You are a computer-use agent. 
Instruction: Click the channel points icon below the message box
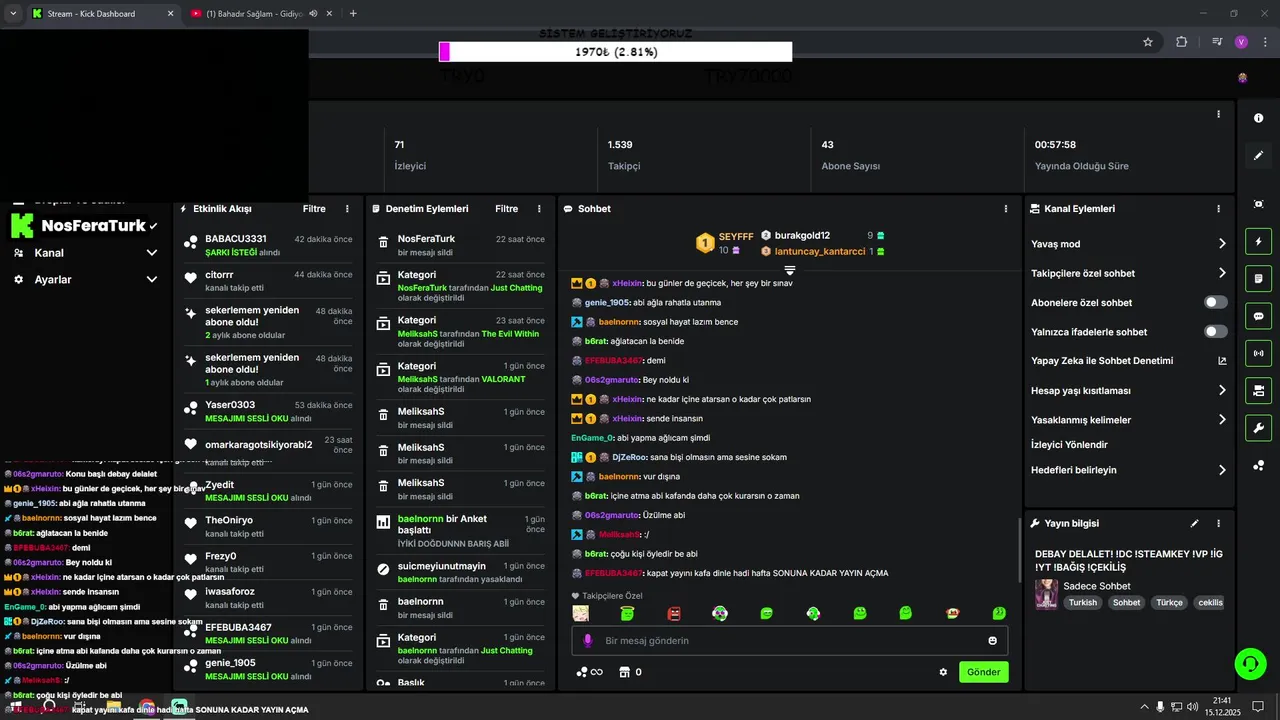582,672
